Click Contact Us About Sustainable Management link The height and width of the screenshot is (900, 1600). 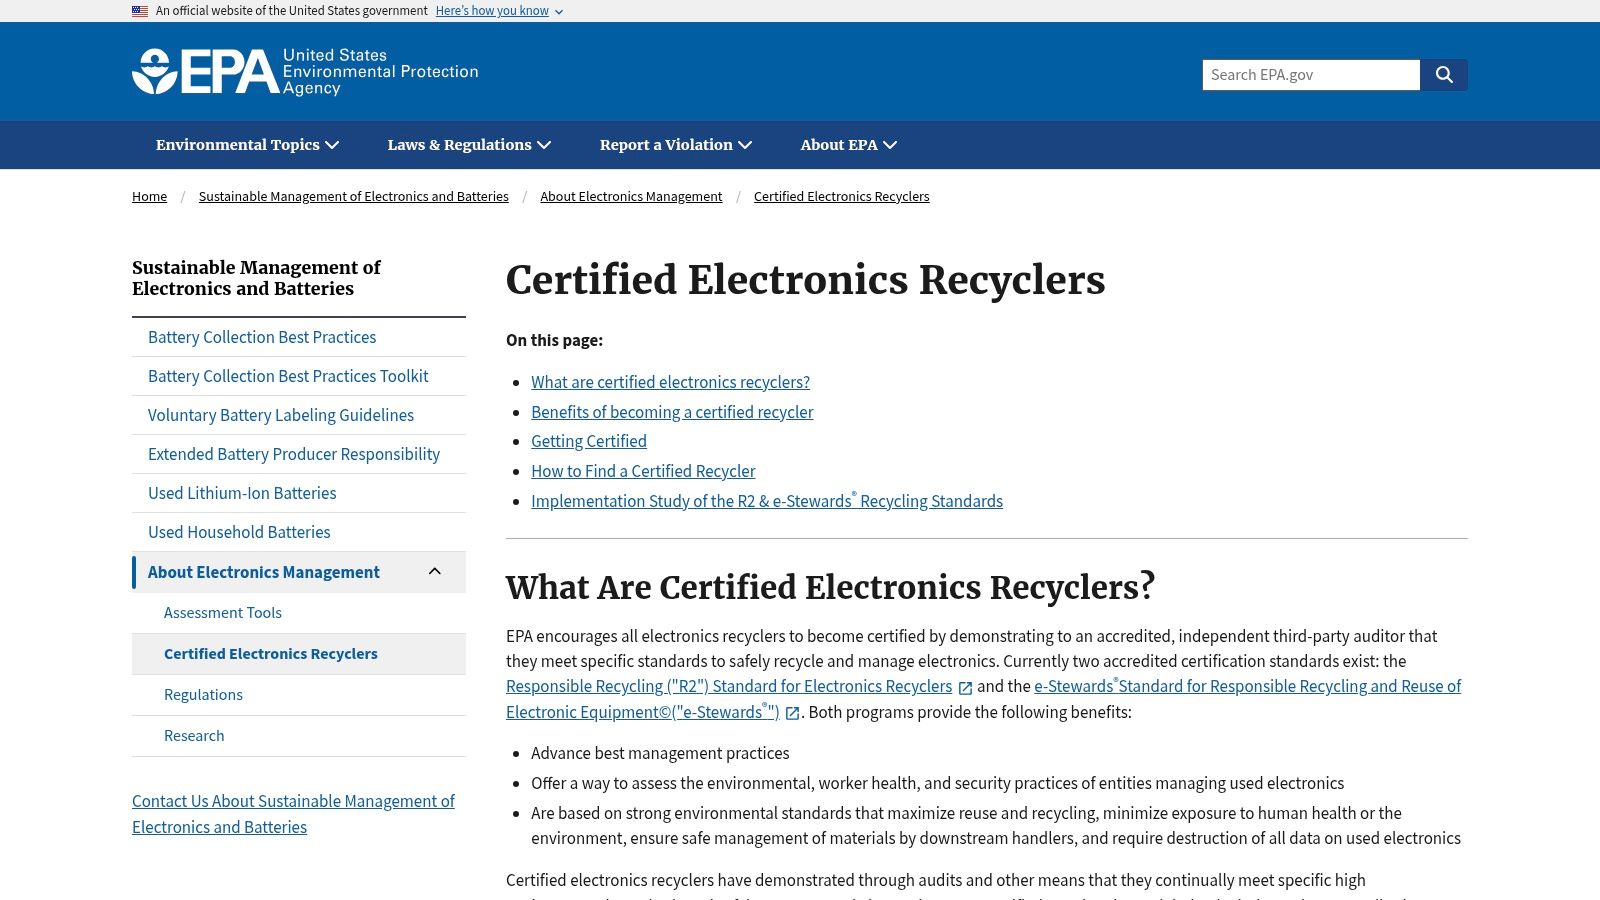point(293,814)
